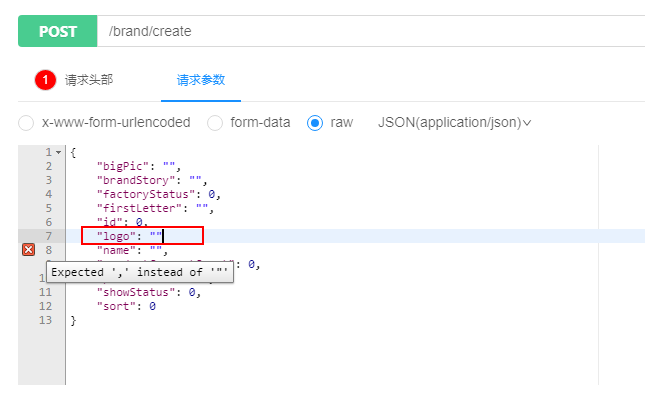Select the raw radio option

click(315, 123)
